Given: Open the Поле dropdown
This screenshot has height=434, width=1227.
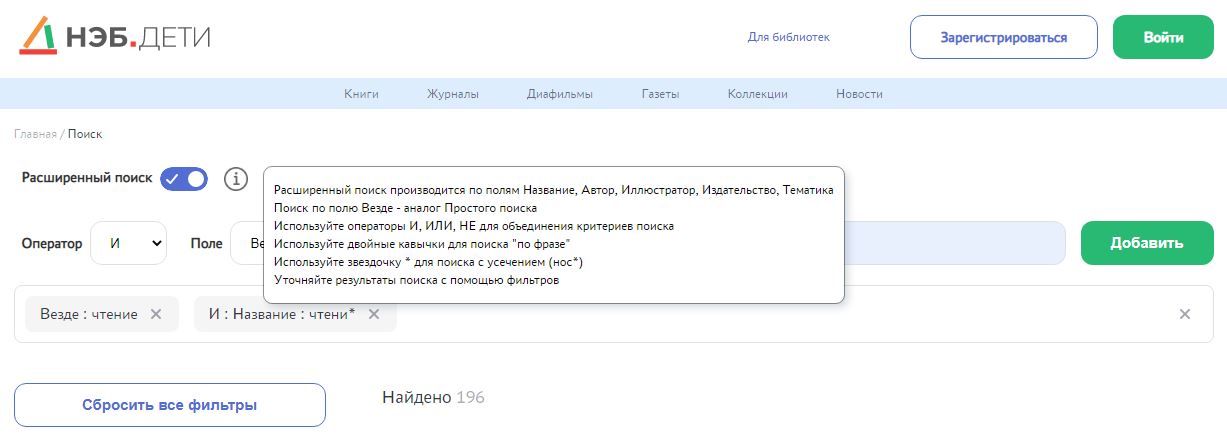Looking at the screenshot, I should 247,243.
